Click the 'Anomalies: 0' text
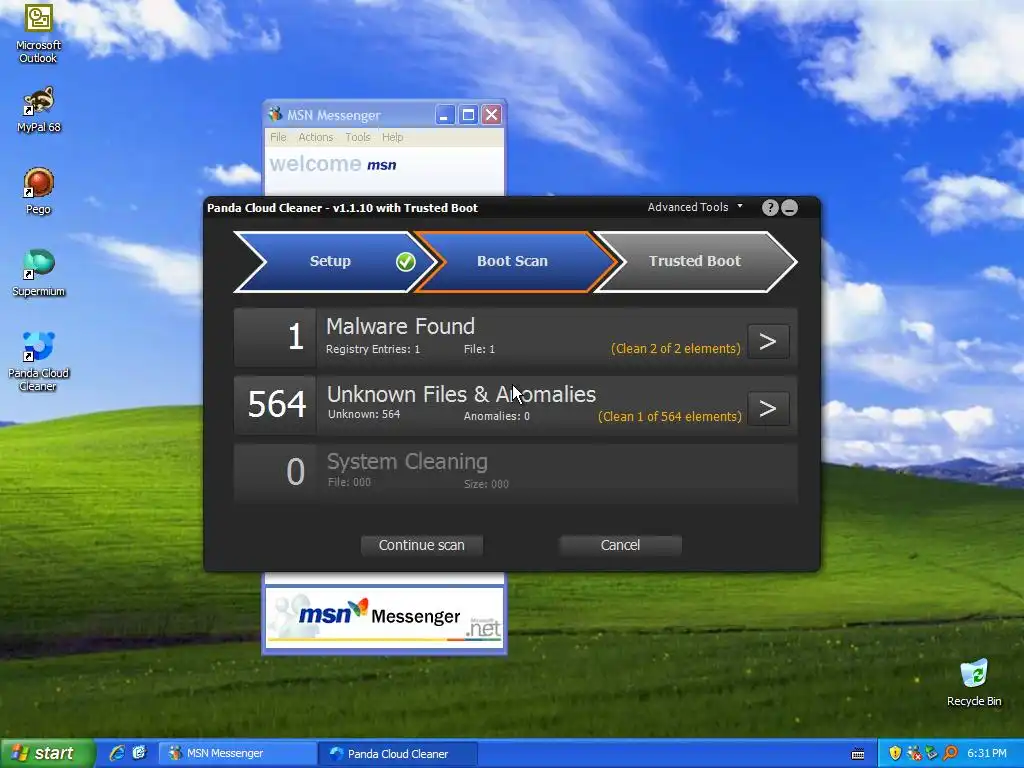This screenshot has width=1024, height=768. (496, 416)
